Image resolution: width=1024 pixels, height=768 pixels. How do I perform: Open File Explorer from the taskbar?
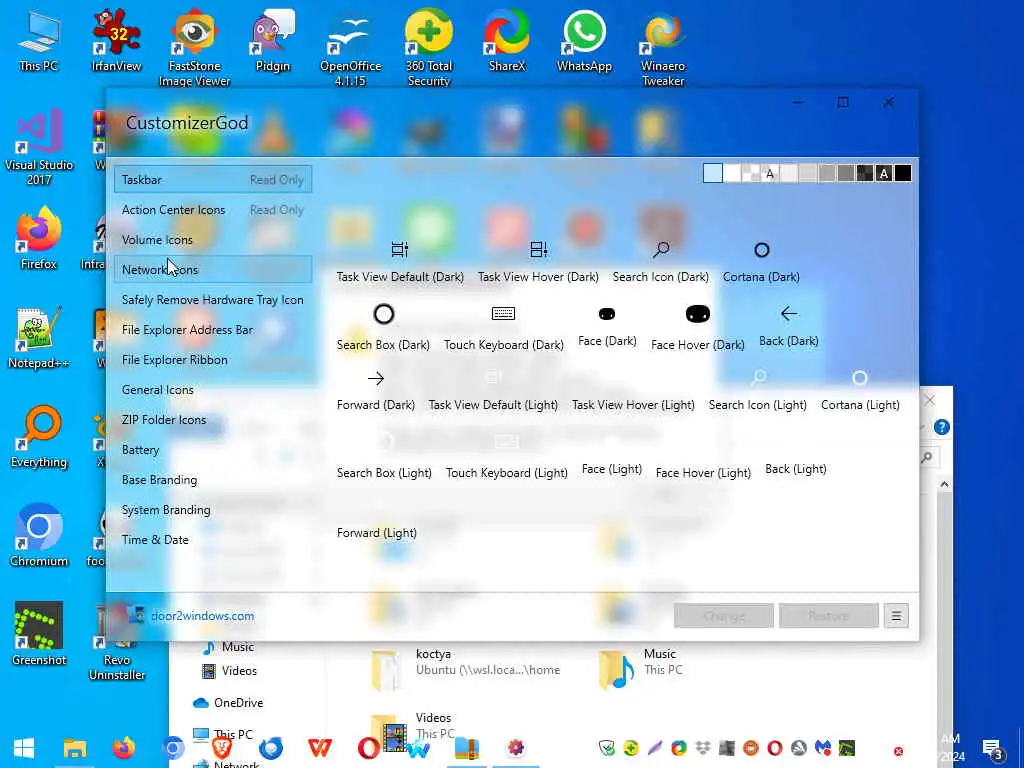(x=74, y=748)
